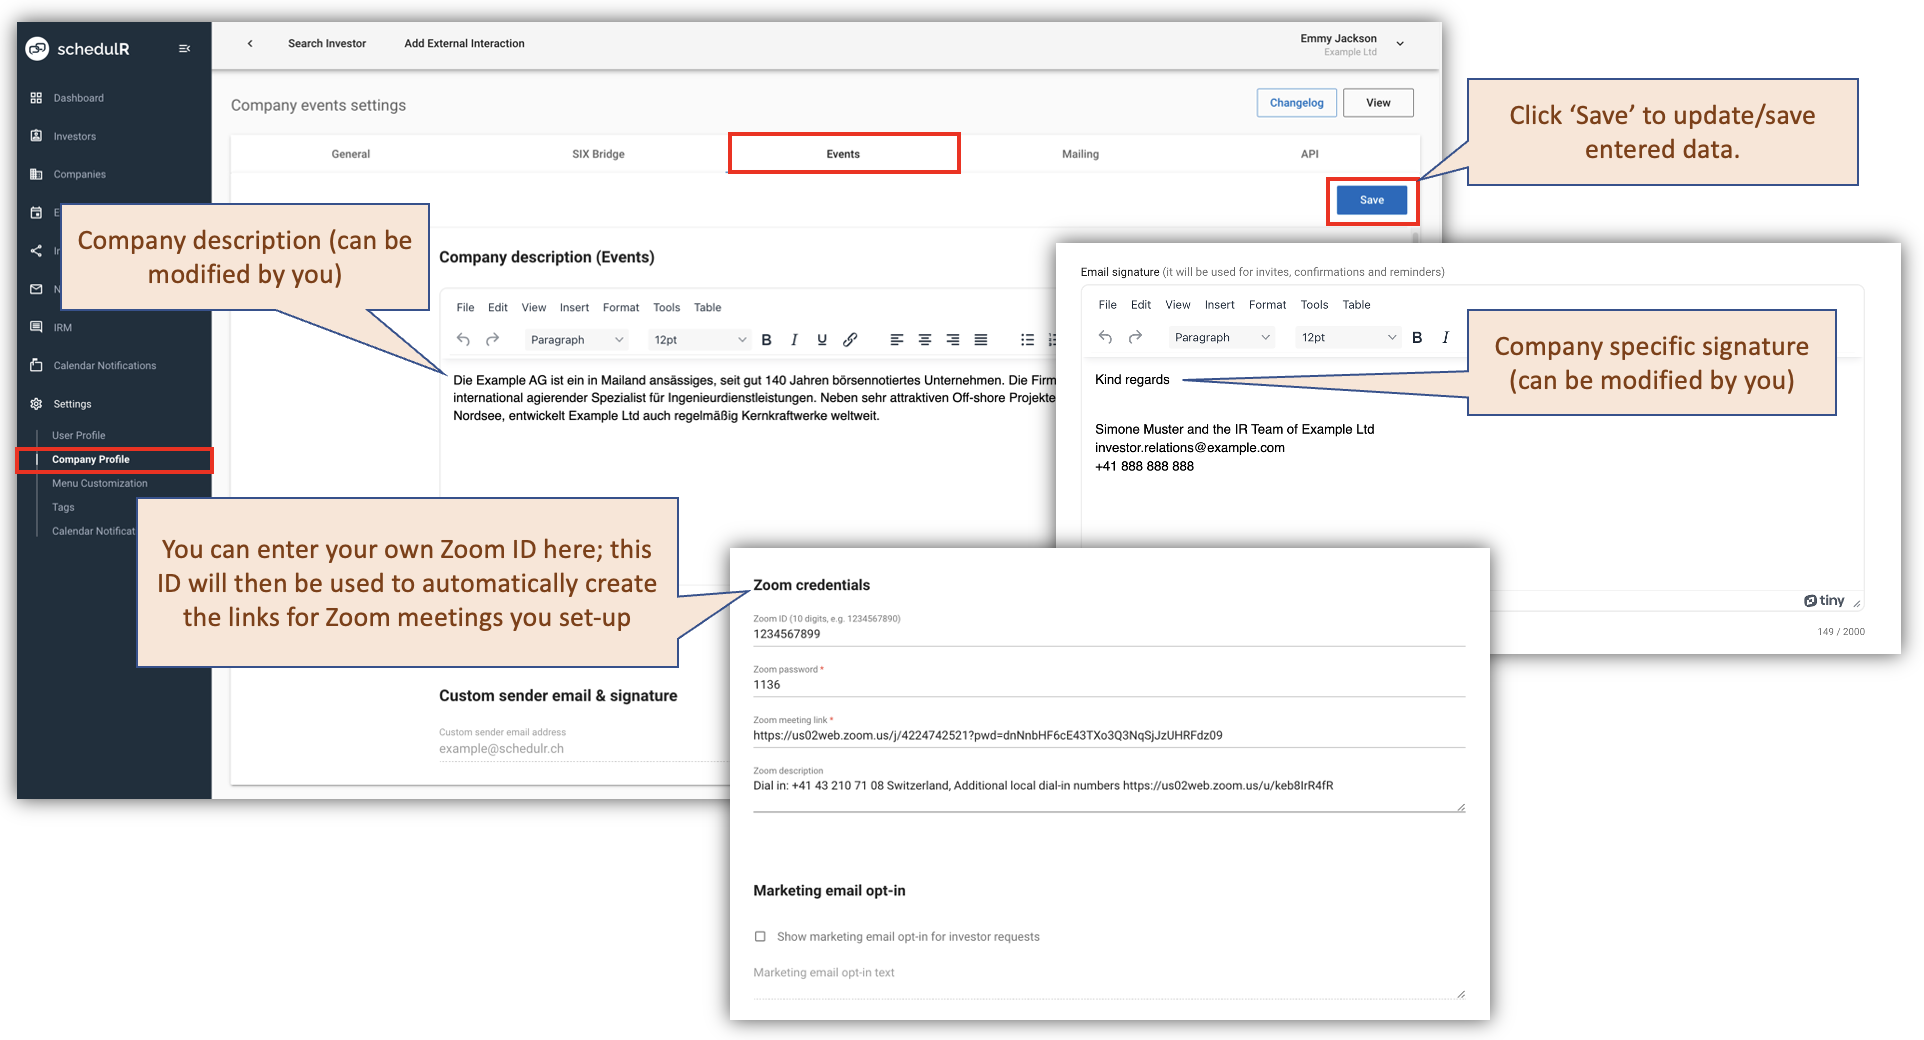Click the Settings gear icon
1924x1040 pixels.
point(37,403)
